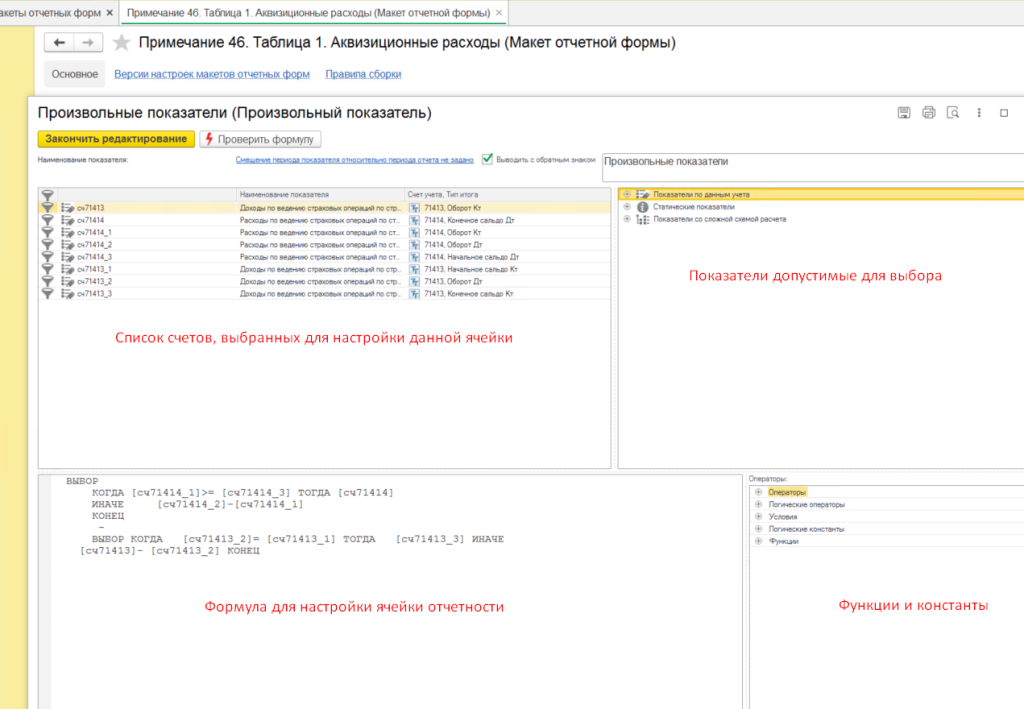Click the Произвольные показатели name input field
1024x709 pixels.
(810, 167)
